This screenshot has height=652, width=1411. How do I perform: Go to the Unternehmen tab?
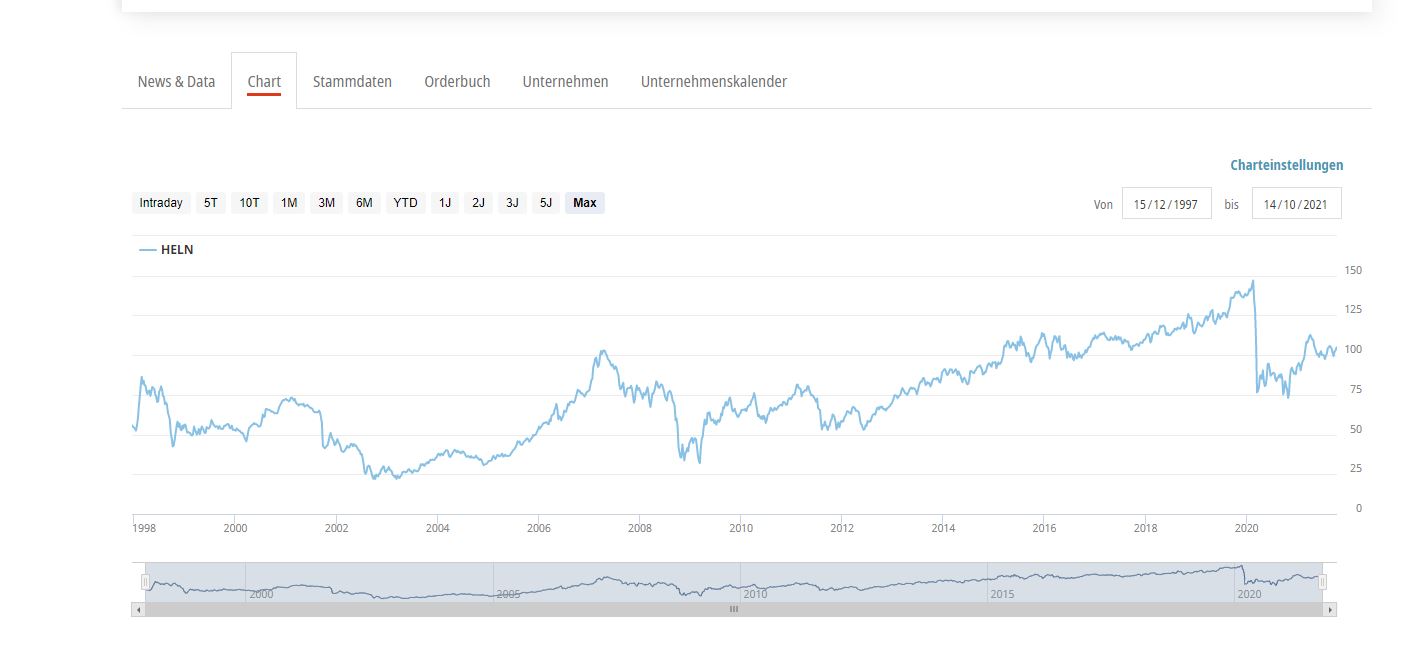tap(565, 82)
